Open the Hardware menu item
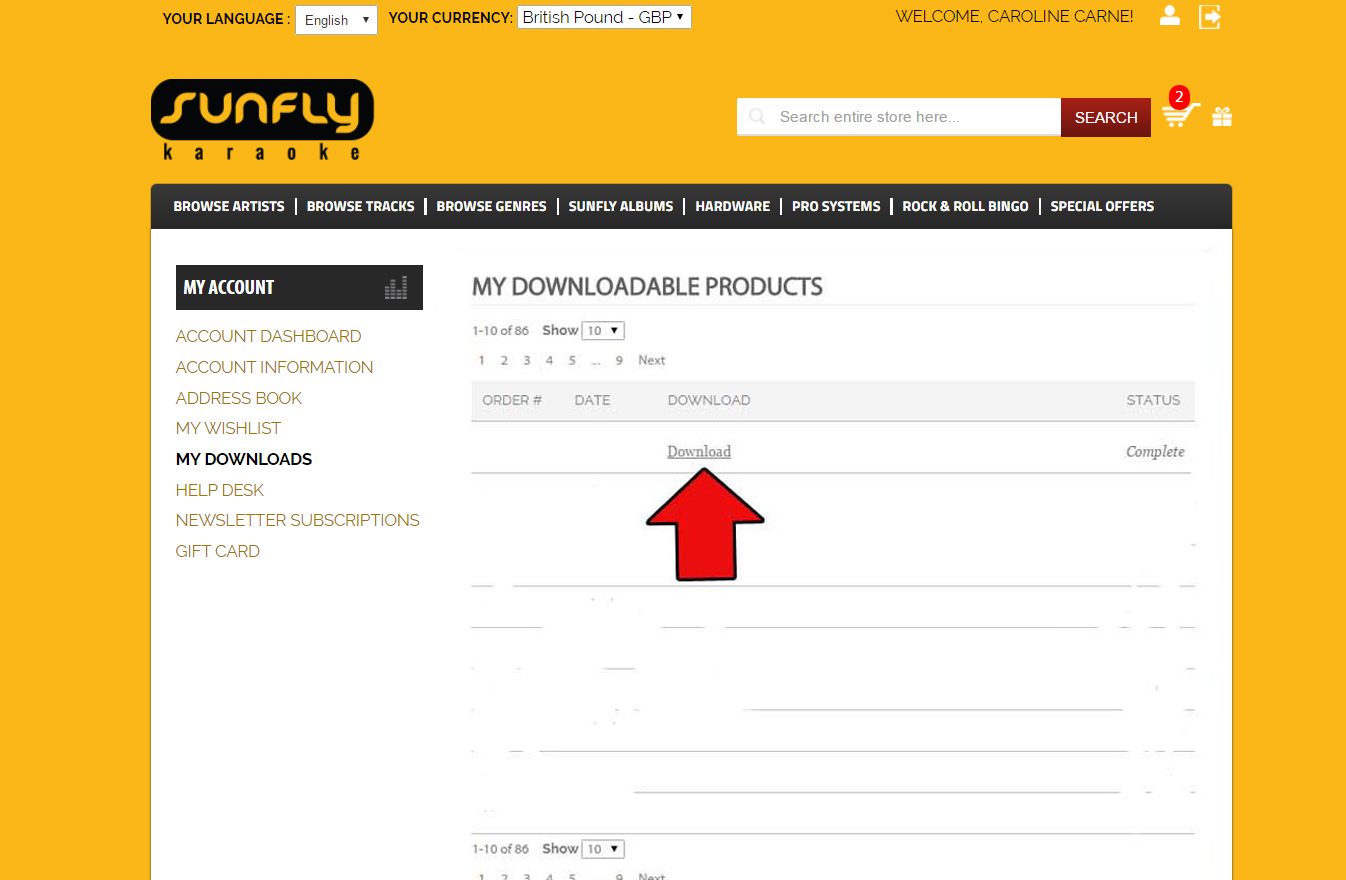1346x880 pixels. [x=733, y=206]
